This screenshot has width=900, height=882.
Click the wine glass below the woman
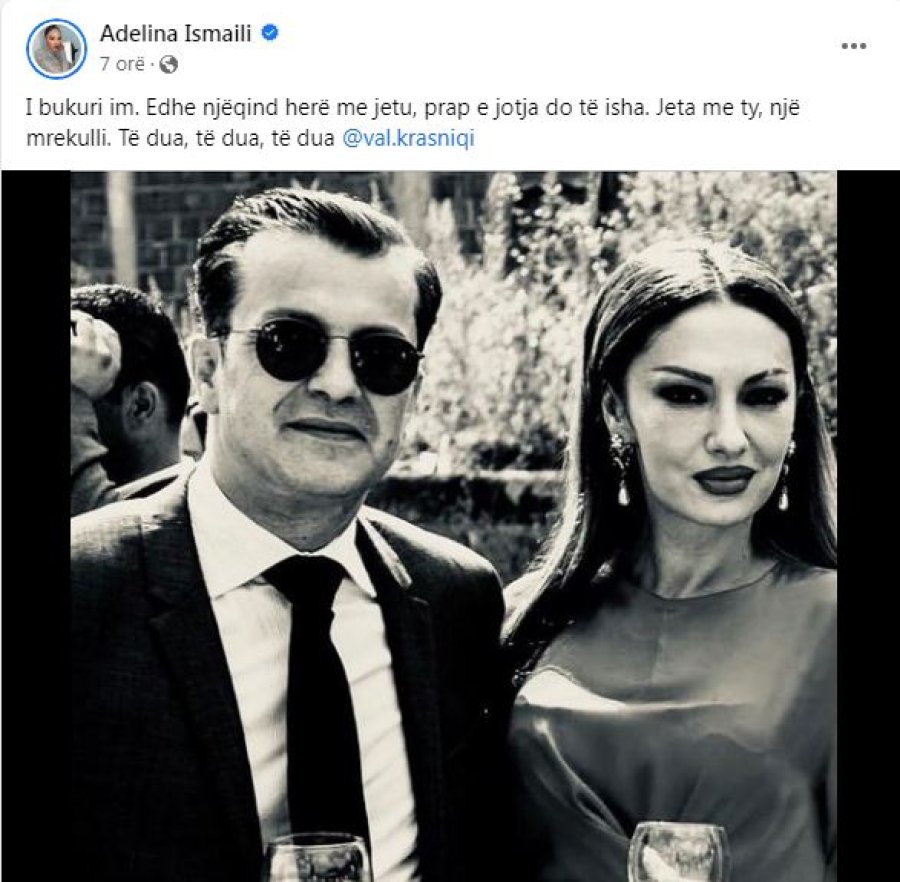pos(679,853)
